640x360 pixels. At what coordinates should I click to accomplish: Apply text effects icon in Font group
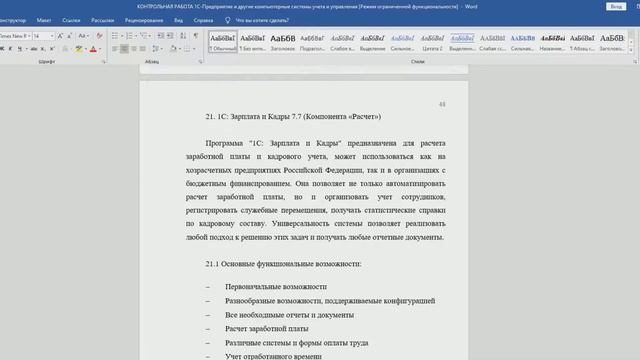(x=65, y=49)
